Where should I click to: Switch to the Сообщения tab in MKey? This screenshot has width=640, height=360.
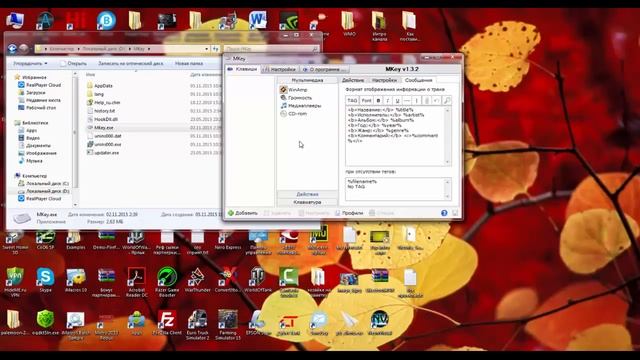tap(418, 80)
